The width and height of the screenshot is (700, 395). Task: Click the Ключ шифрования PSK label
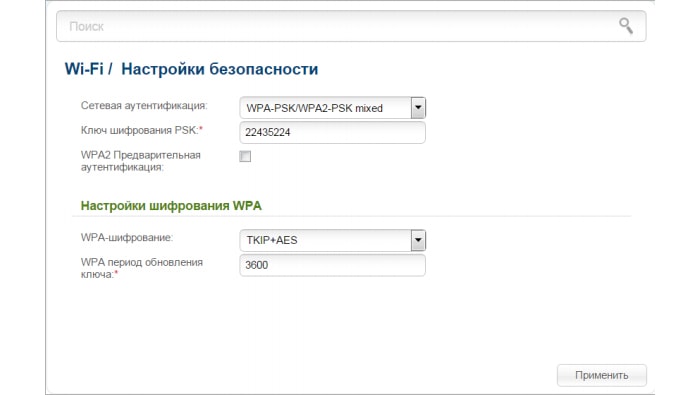[139, 130]
